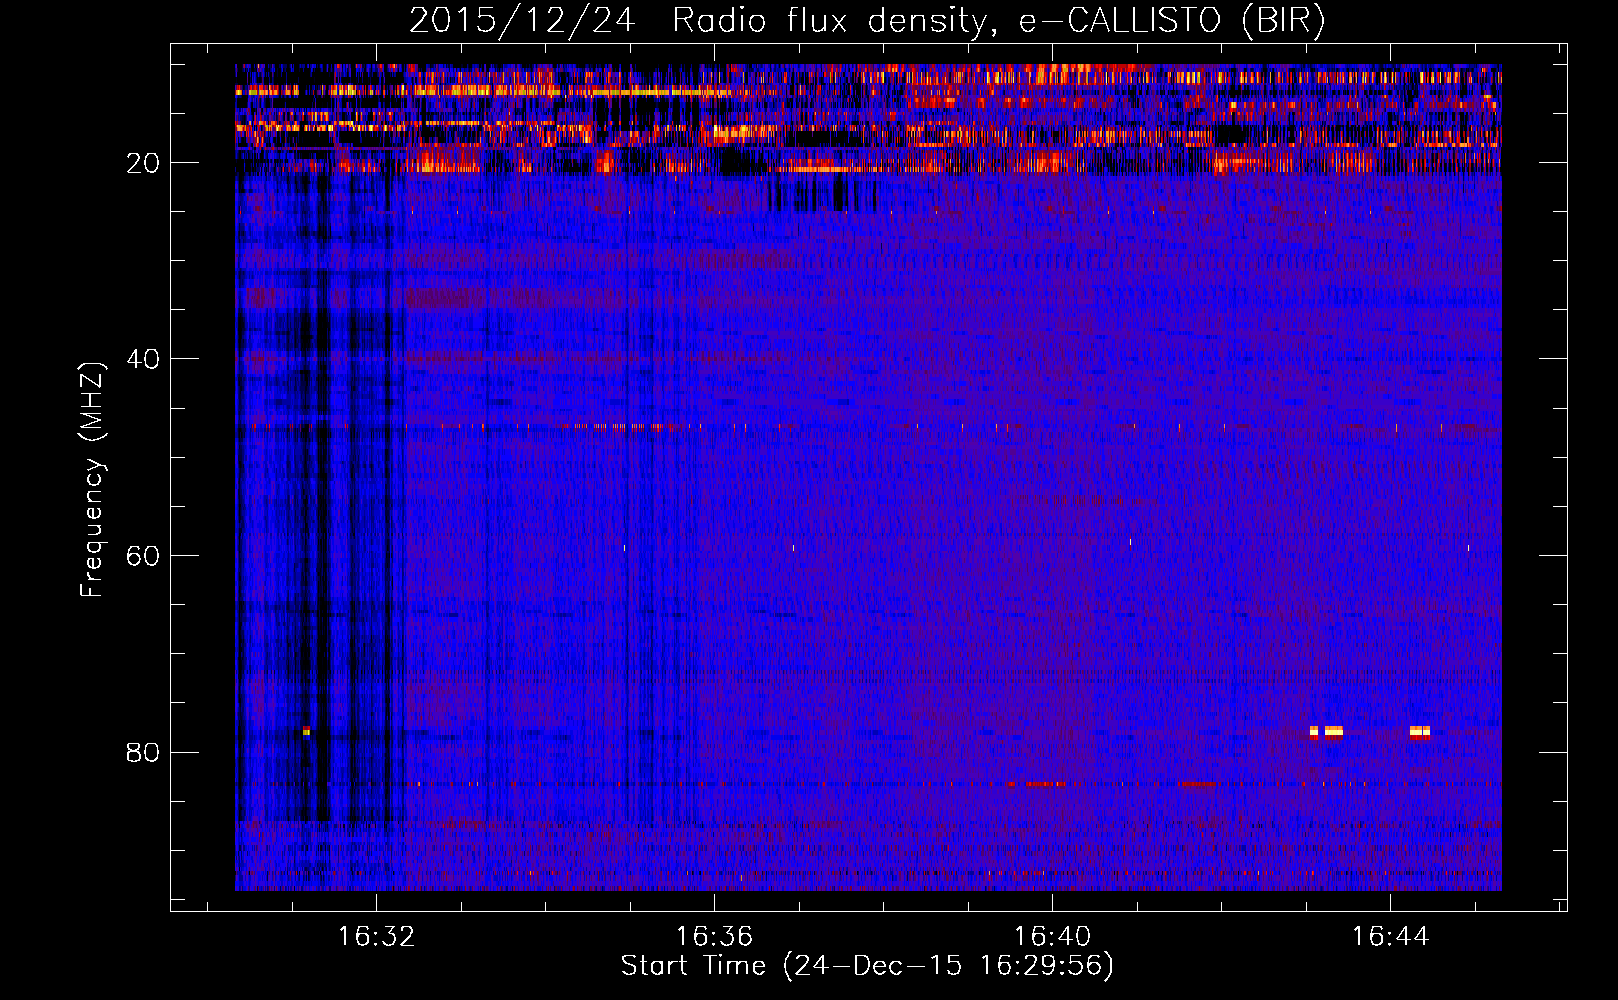Screen dimensions: 1618x1000
Task: Click the 60 MHz frequency tick label
Action: click(143, 556)
